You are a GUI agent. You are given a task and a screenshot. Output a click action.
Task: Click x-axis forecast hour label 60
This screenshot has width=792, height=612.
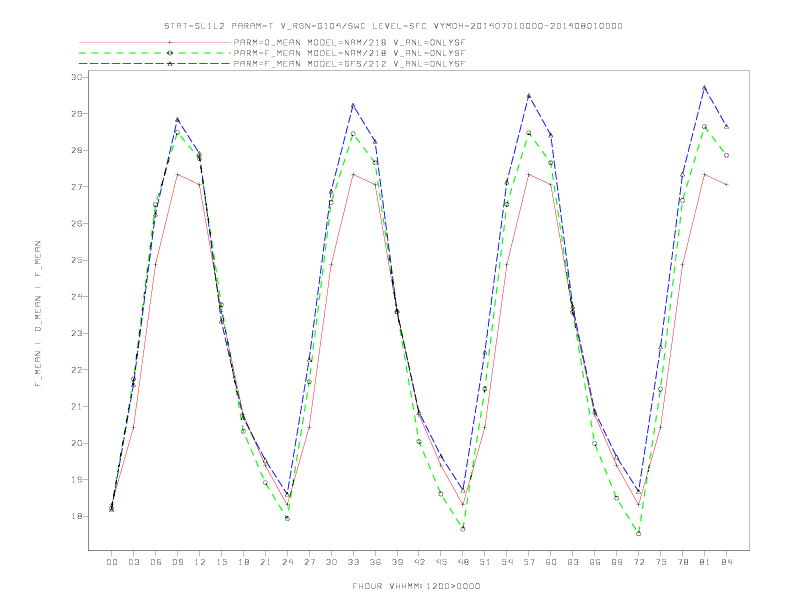551,562
